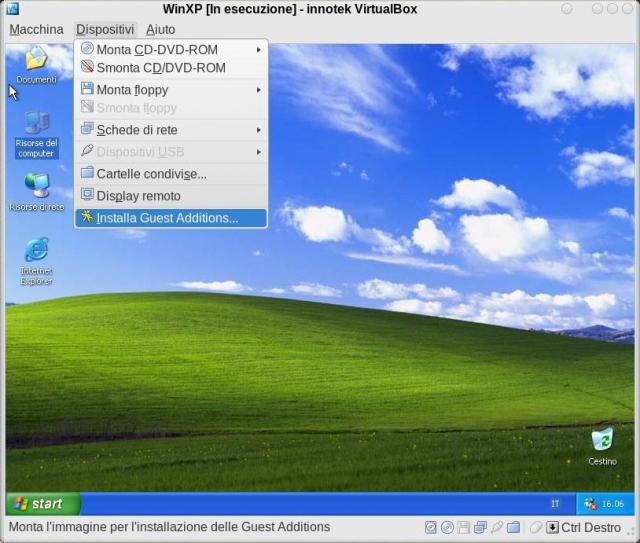This screenshot has width=640, height=543.
Task: Click the VirtualBox title bar app icon
Action: [13, 8]
